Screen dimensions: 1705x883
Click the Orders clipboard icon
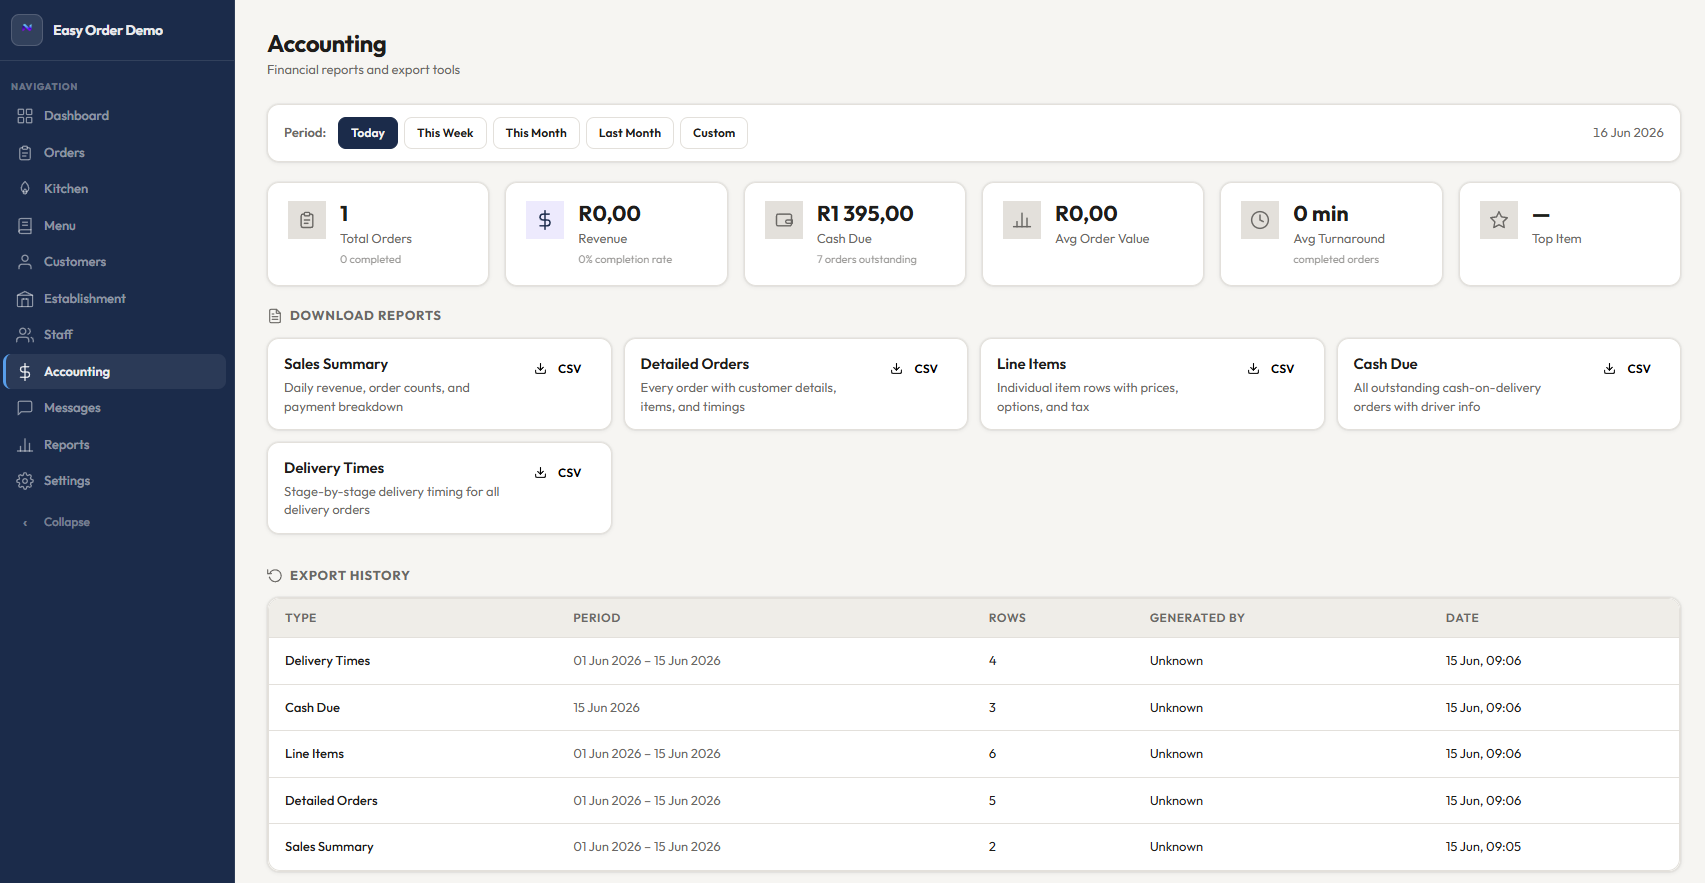click(25, 153)
